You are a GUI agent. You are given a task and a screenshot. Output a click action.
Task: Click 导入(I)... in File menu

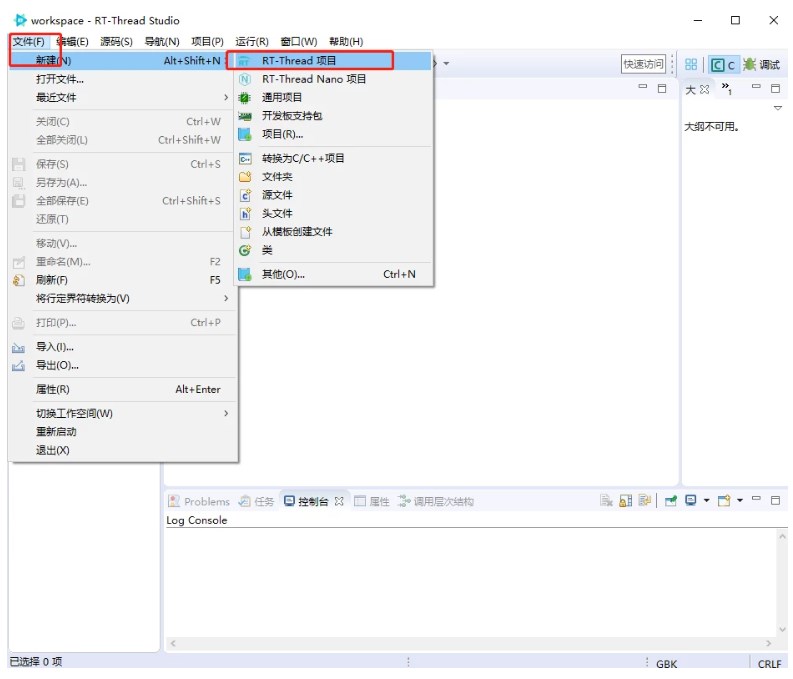click(123, 347)
